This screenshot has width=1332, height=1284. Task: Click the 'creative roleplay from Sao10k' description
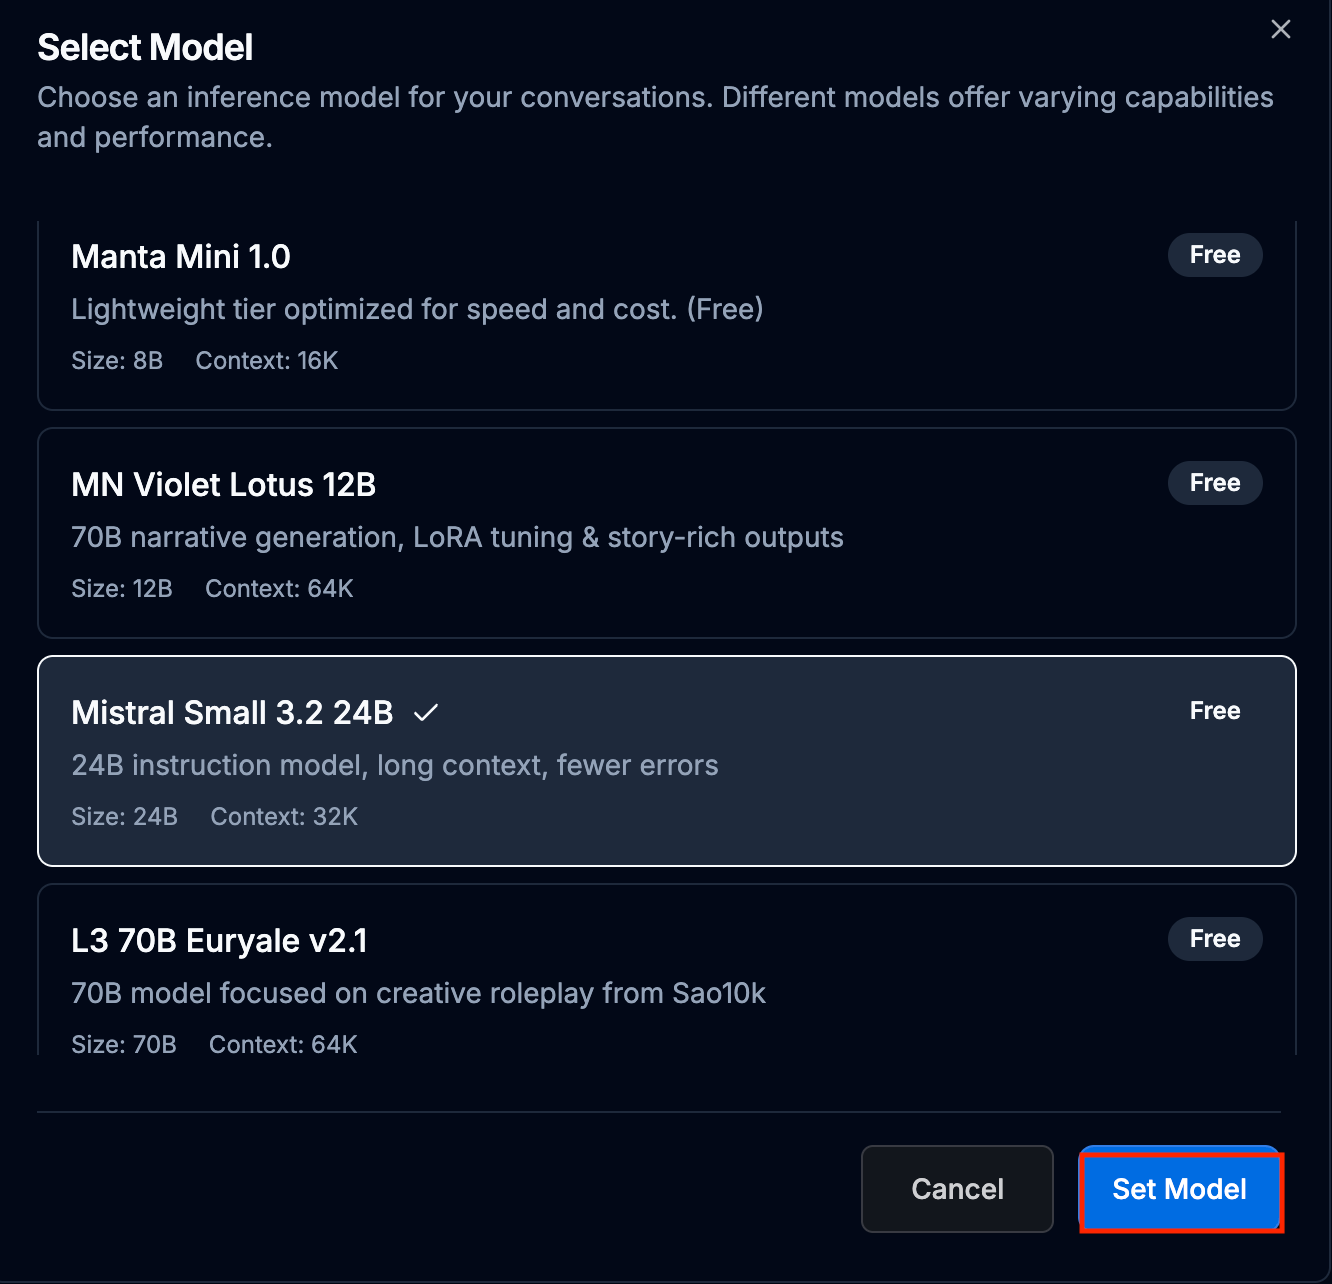pyautogui.click(x=418, y=993)
